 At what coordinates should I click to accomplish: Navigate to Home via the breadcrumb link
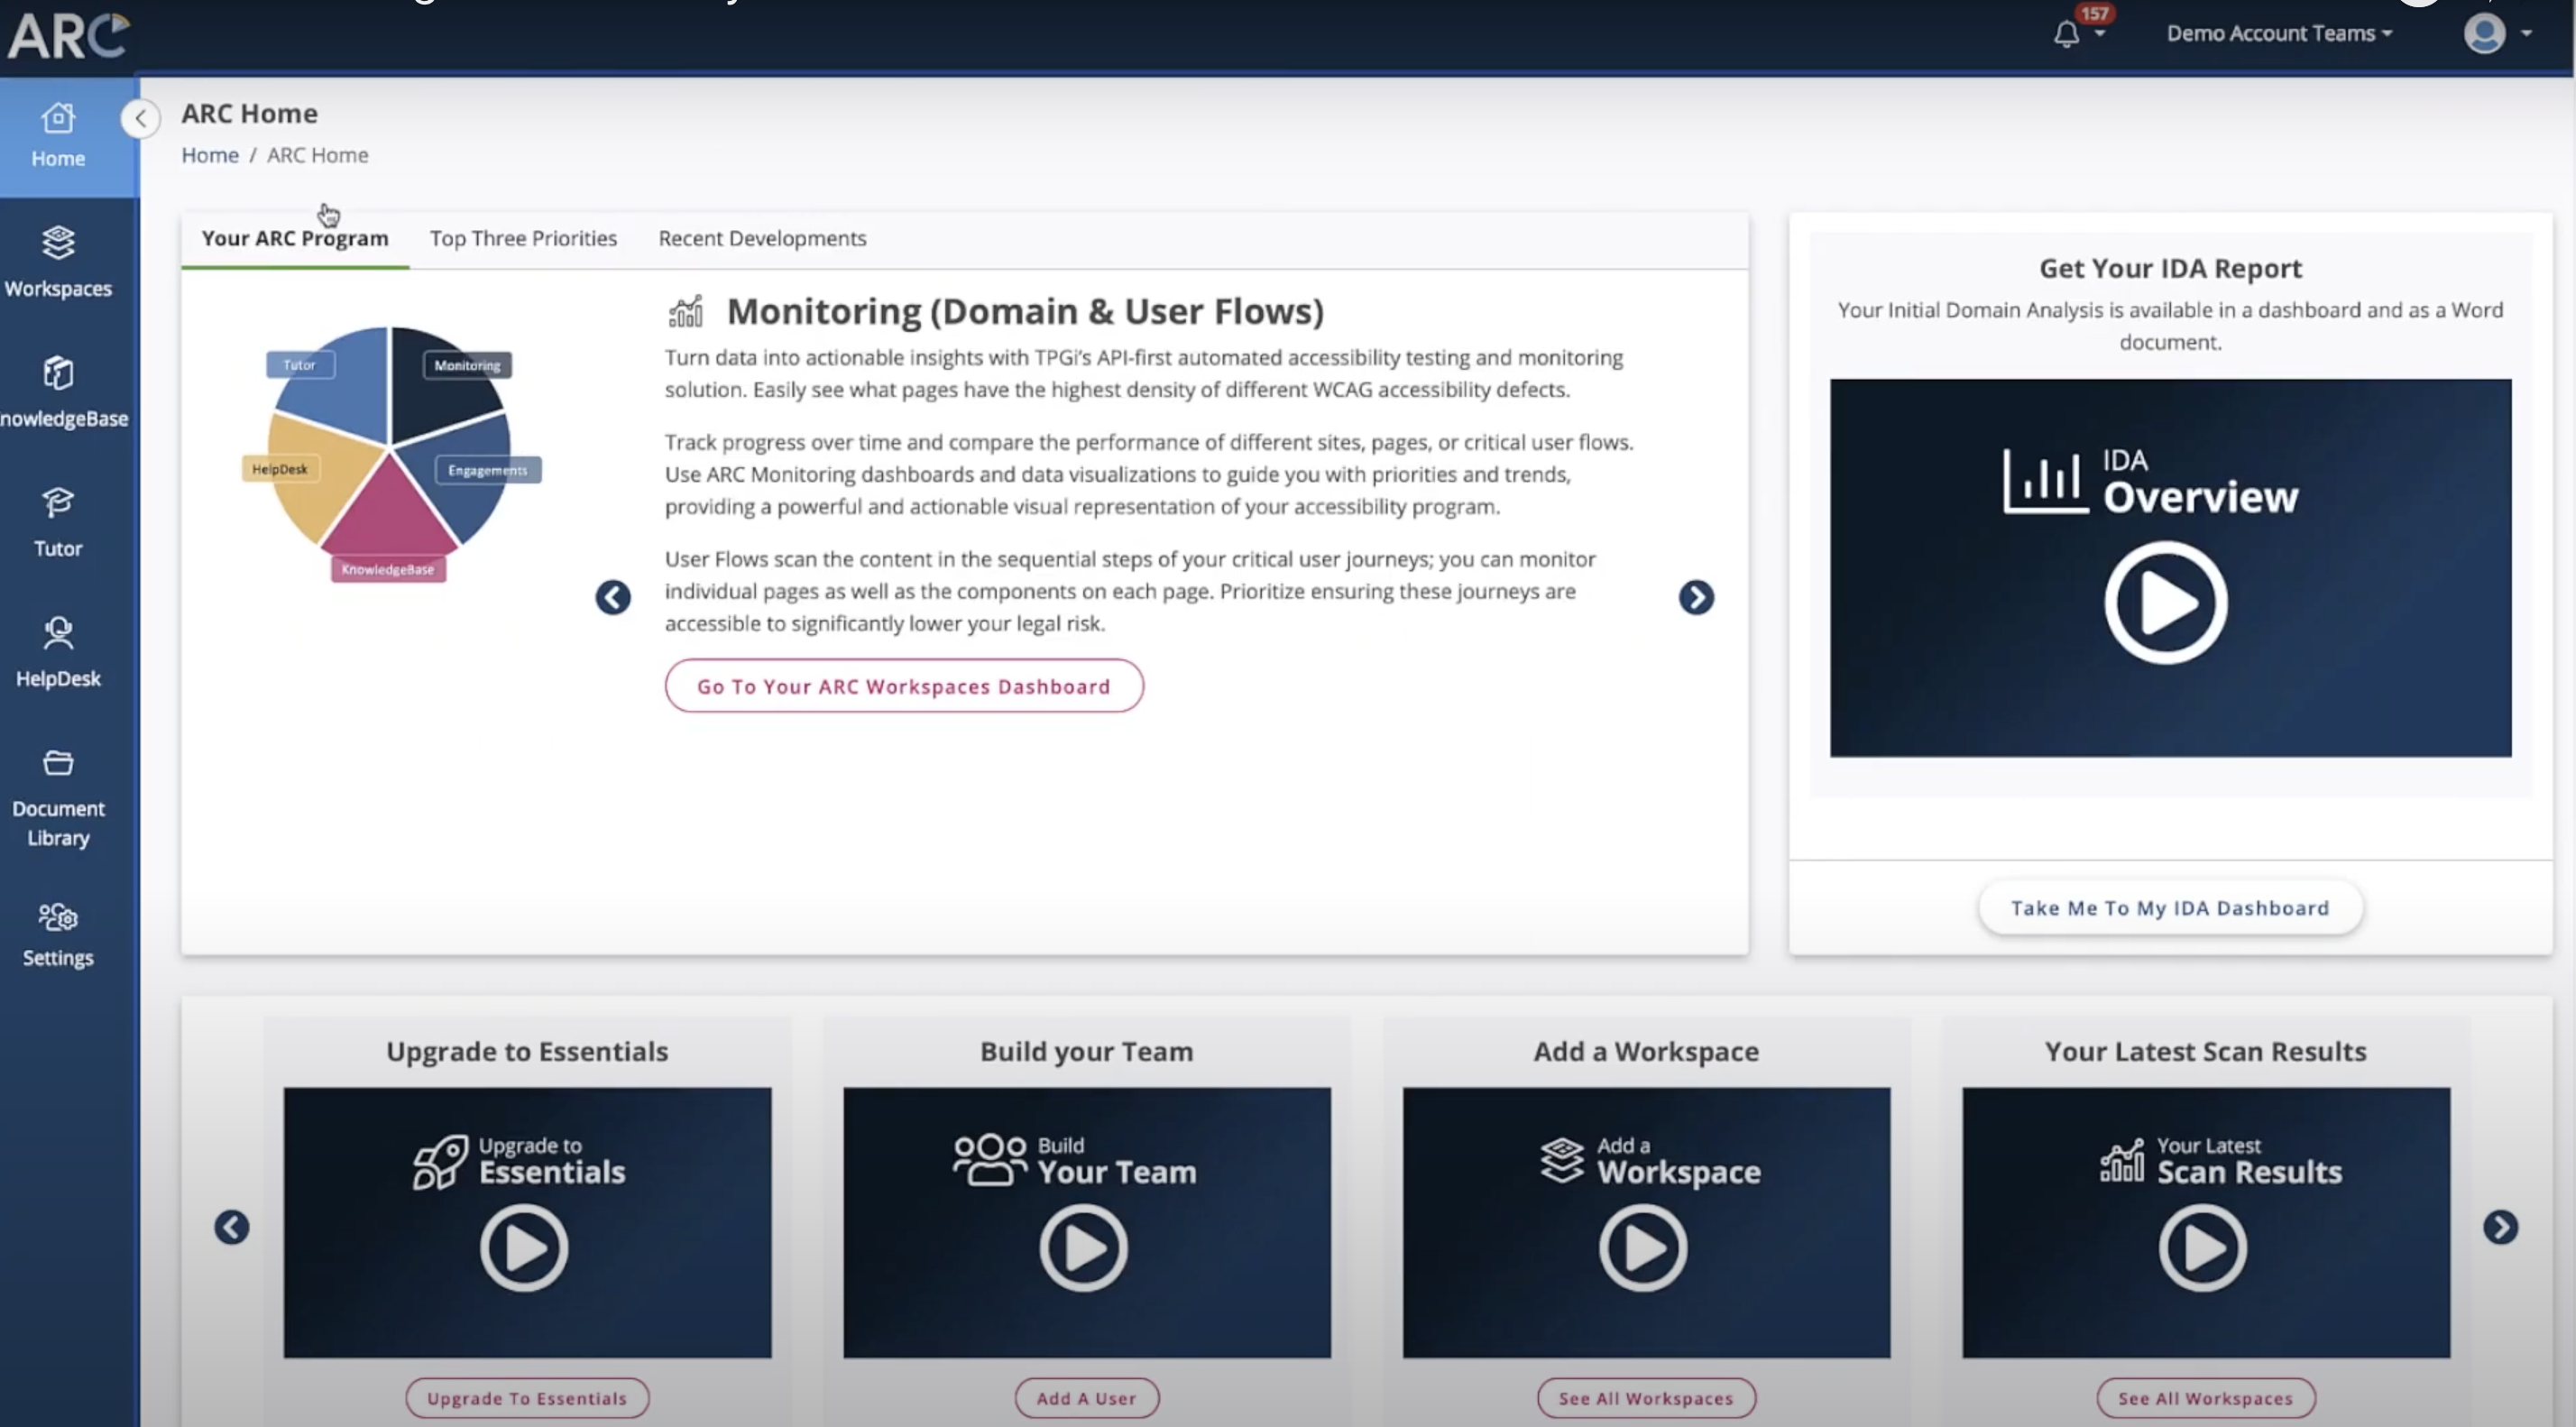click(x=210, y=155)
